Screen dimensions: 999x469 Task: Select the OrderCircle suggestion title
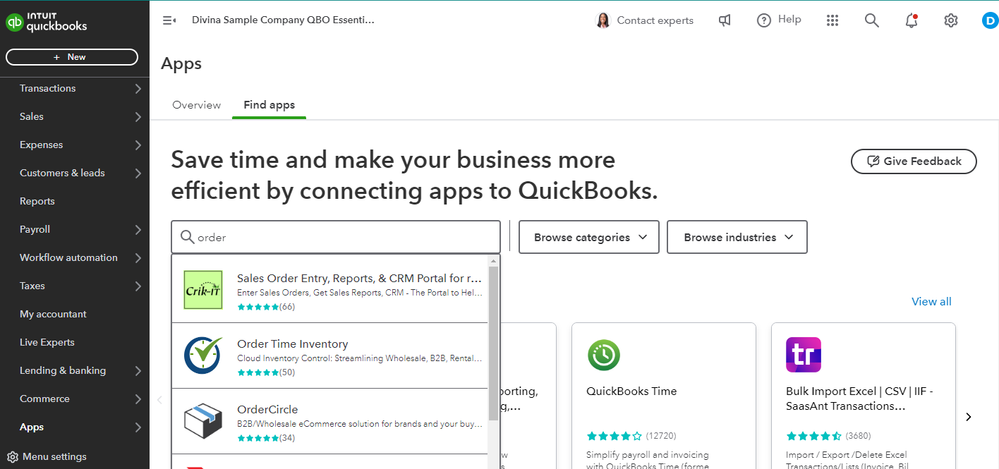[267, 410]
